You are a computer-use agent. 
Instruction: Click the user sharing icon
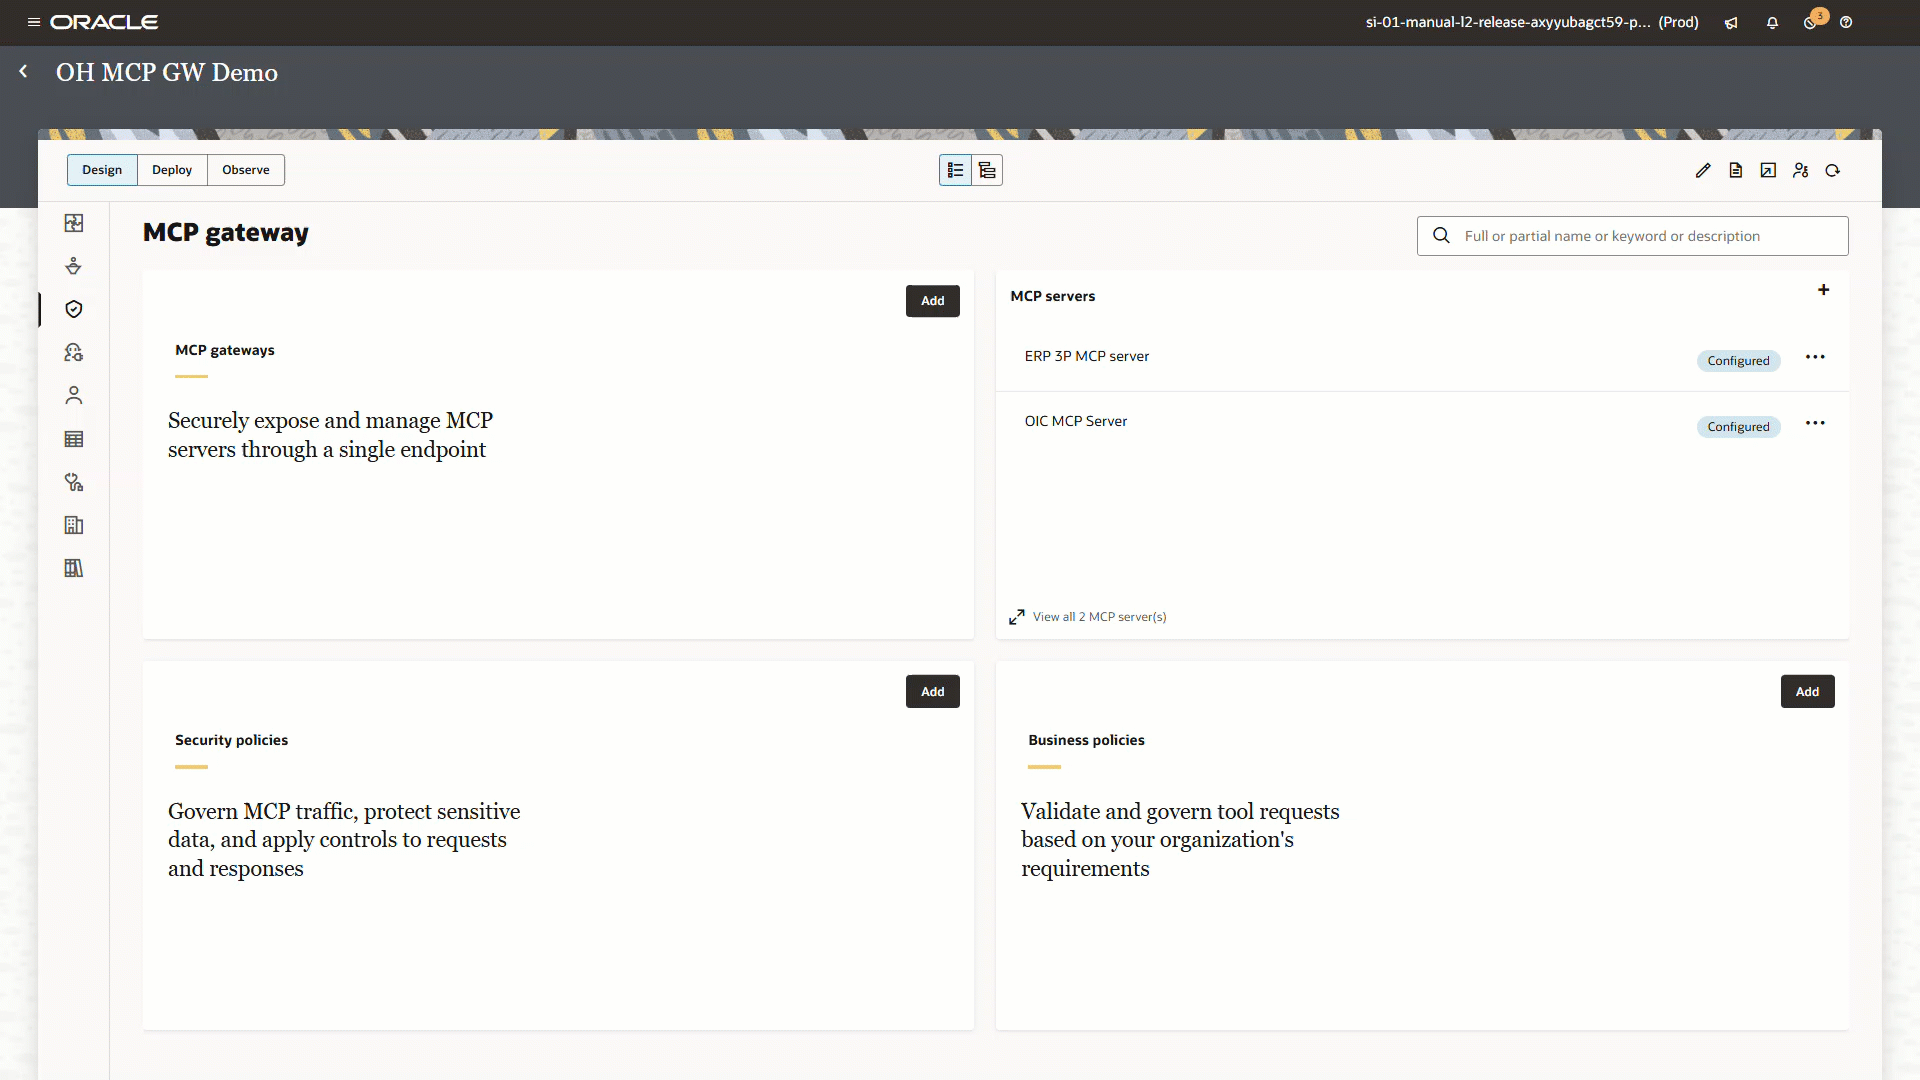click(1801, 171)
